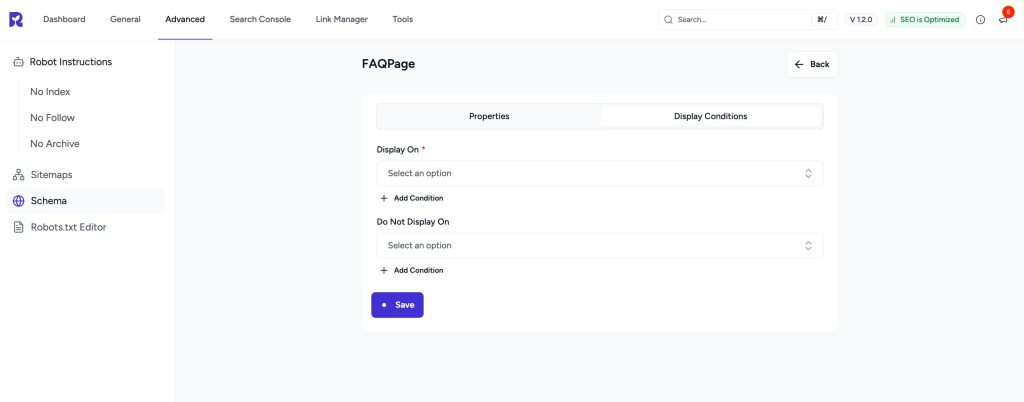Click the Robots.txt Editor file icon

[x=19, y=227]
